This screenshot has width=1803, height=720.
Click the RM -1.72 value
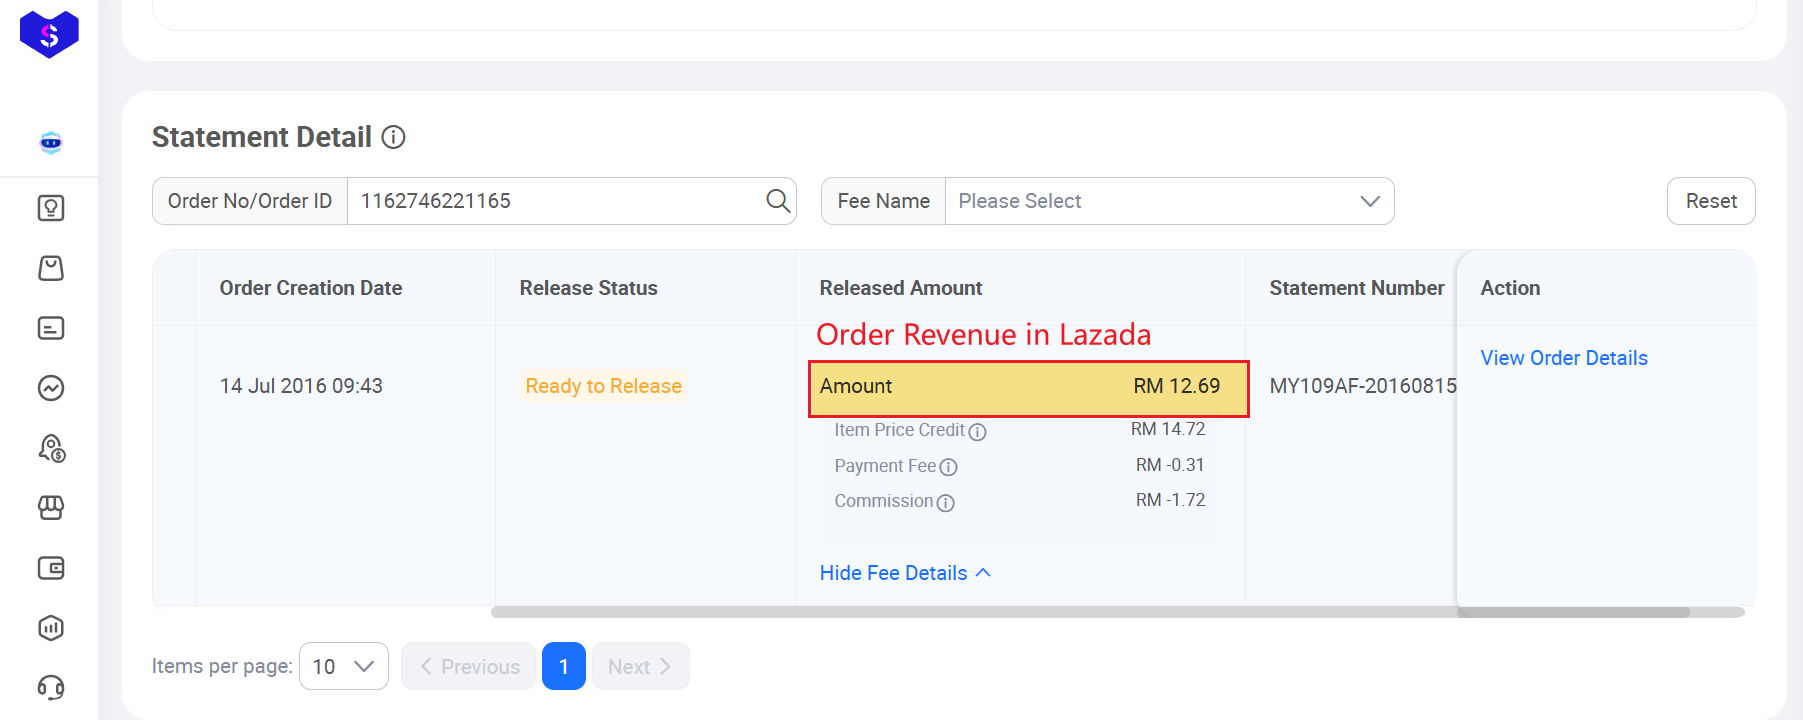1170,500
